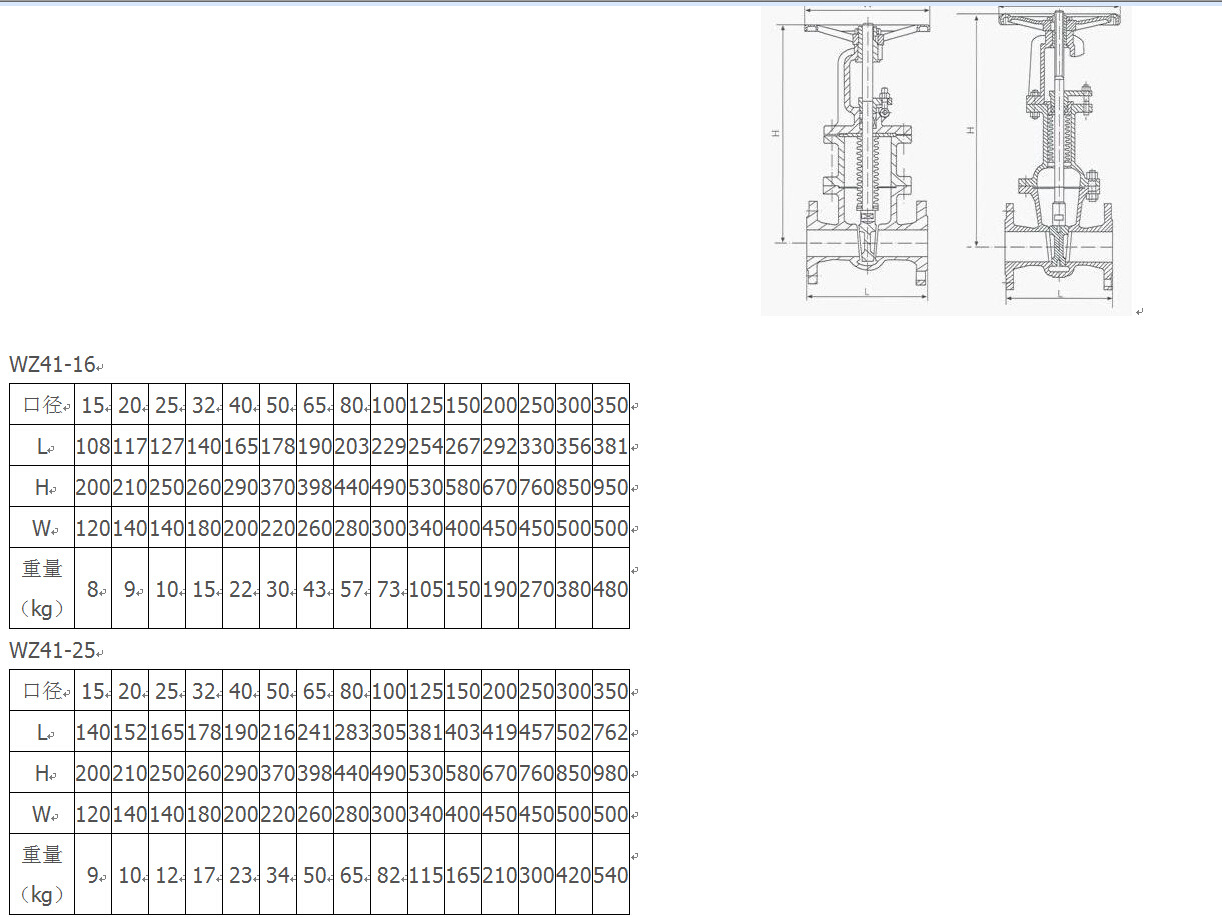Select the cell with value 108

click(93, 446)
